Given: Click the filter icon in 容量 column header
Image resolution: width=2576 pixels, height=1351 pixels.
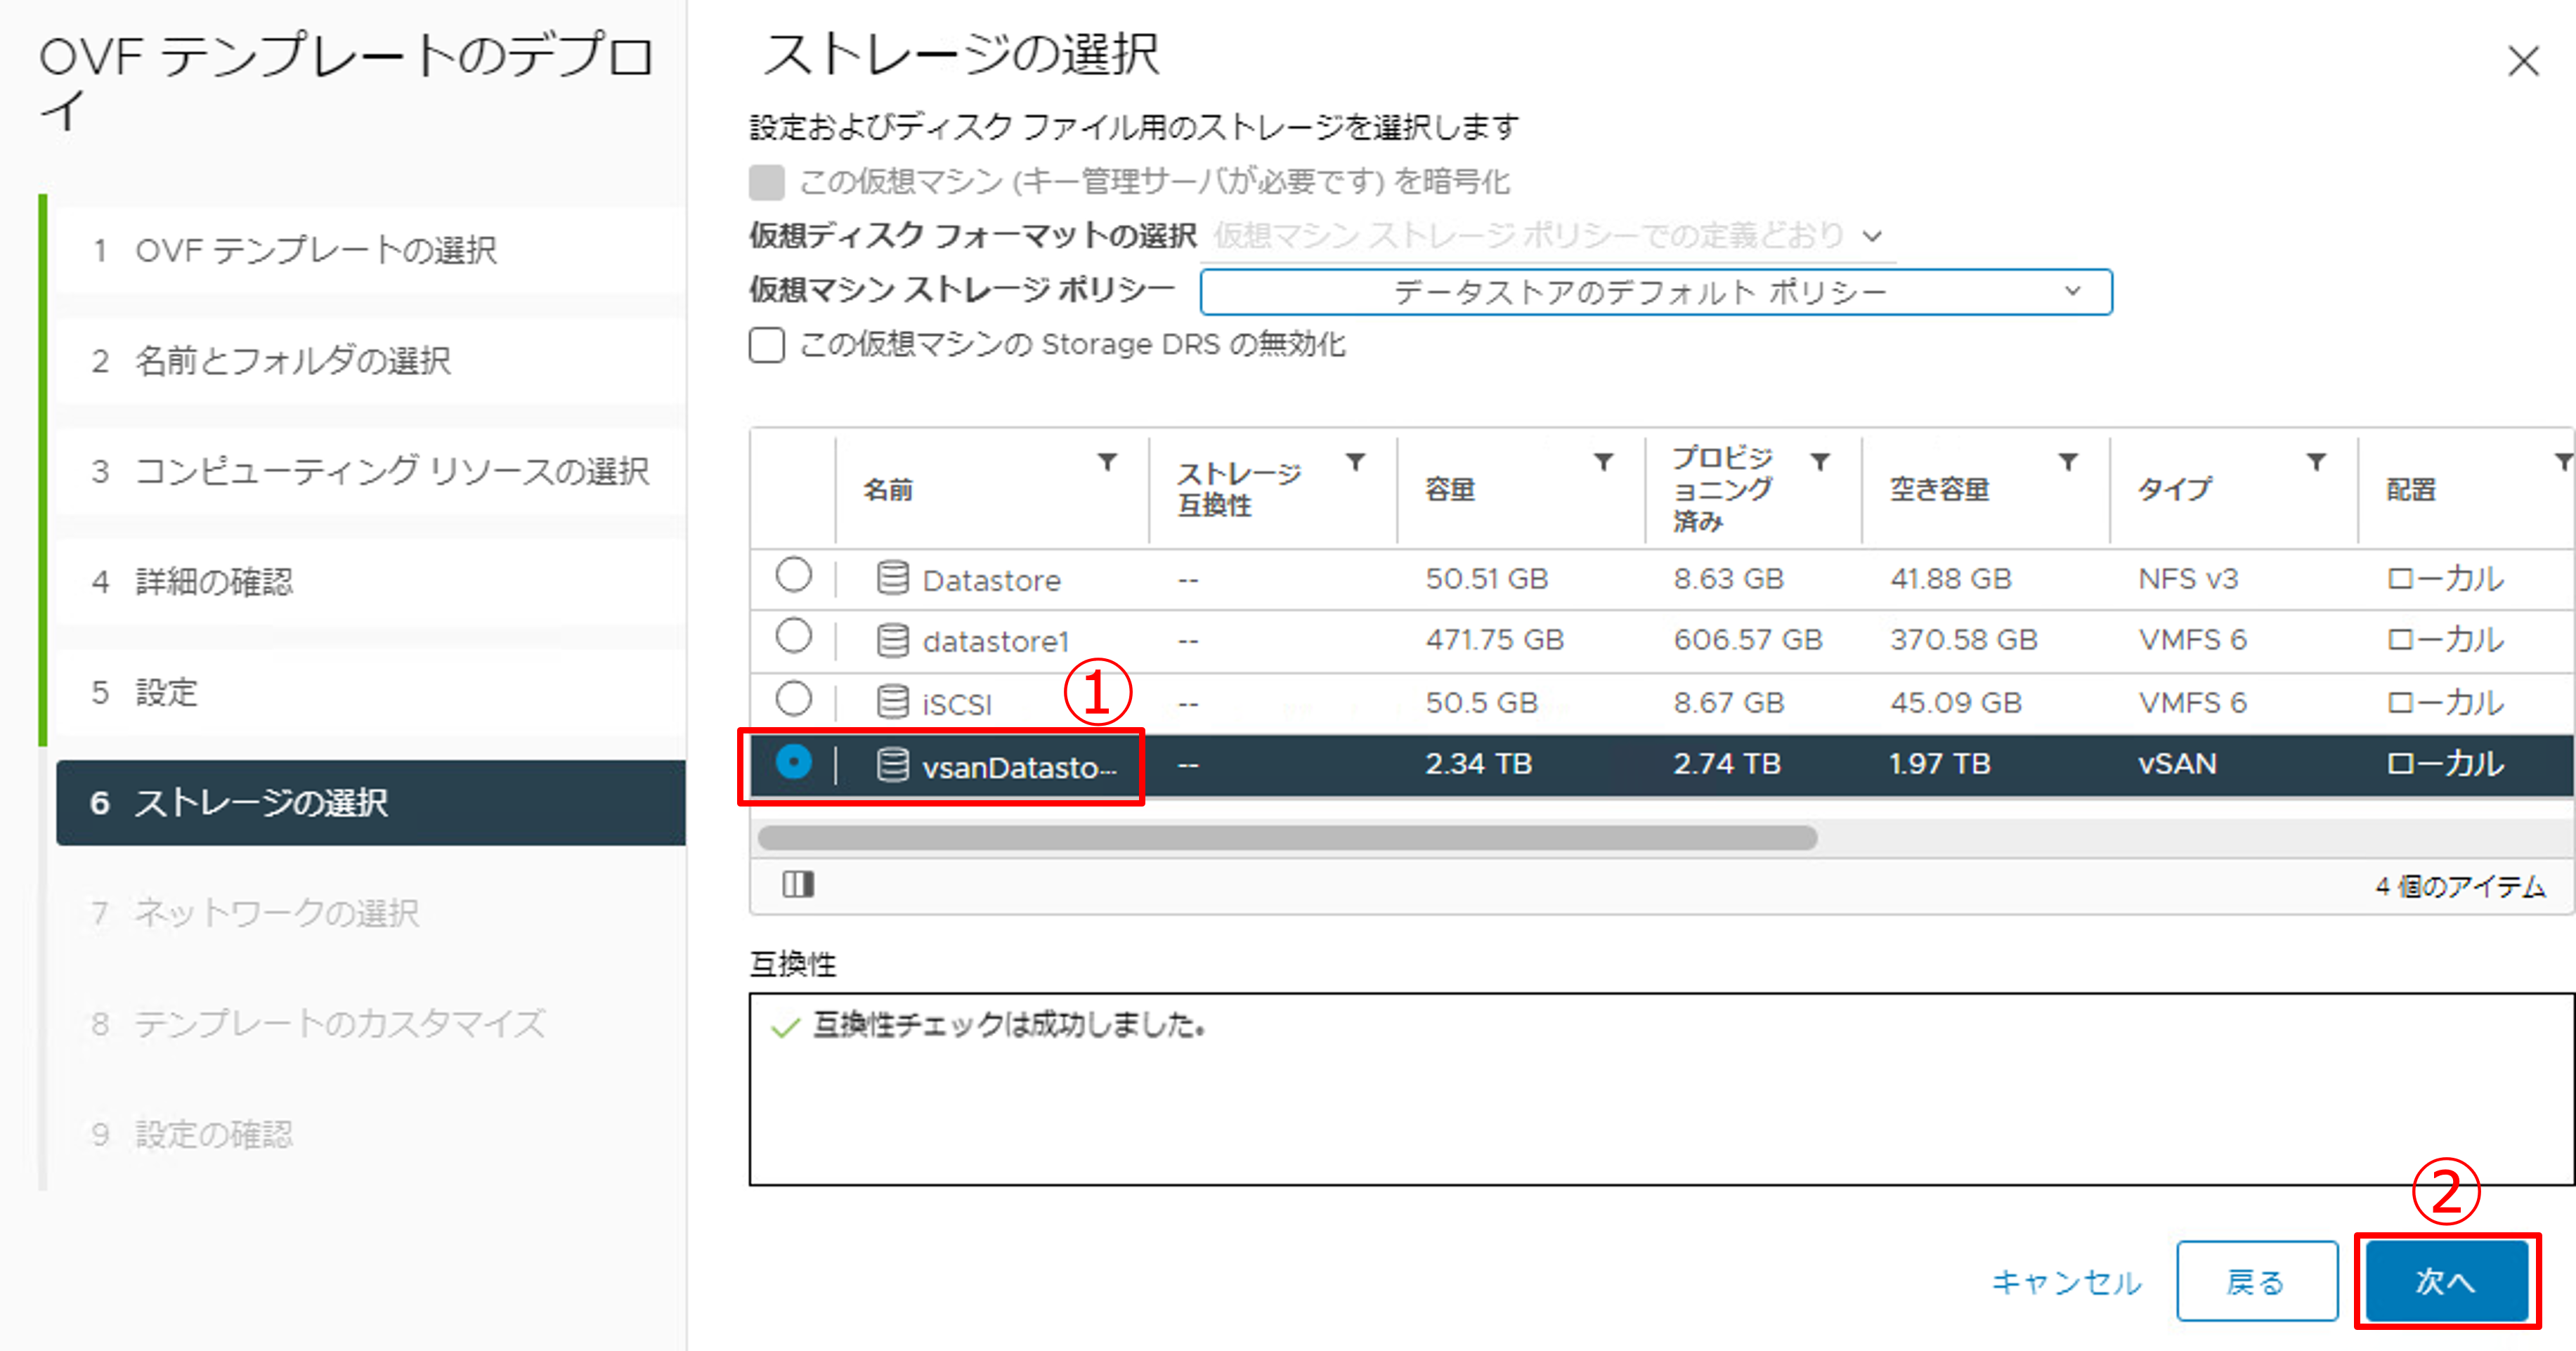Looking at the screenshot, I should click(1603, 462).
